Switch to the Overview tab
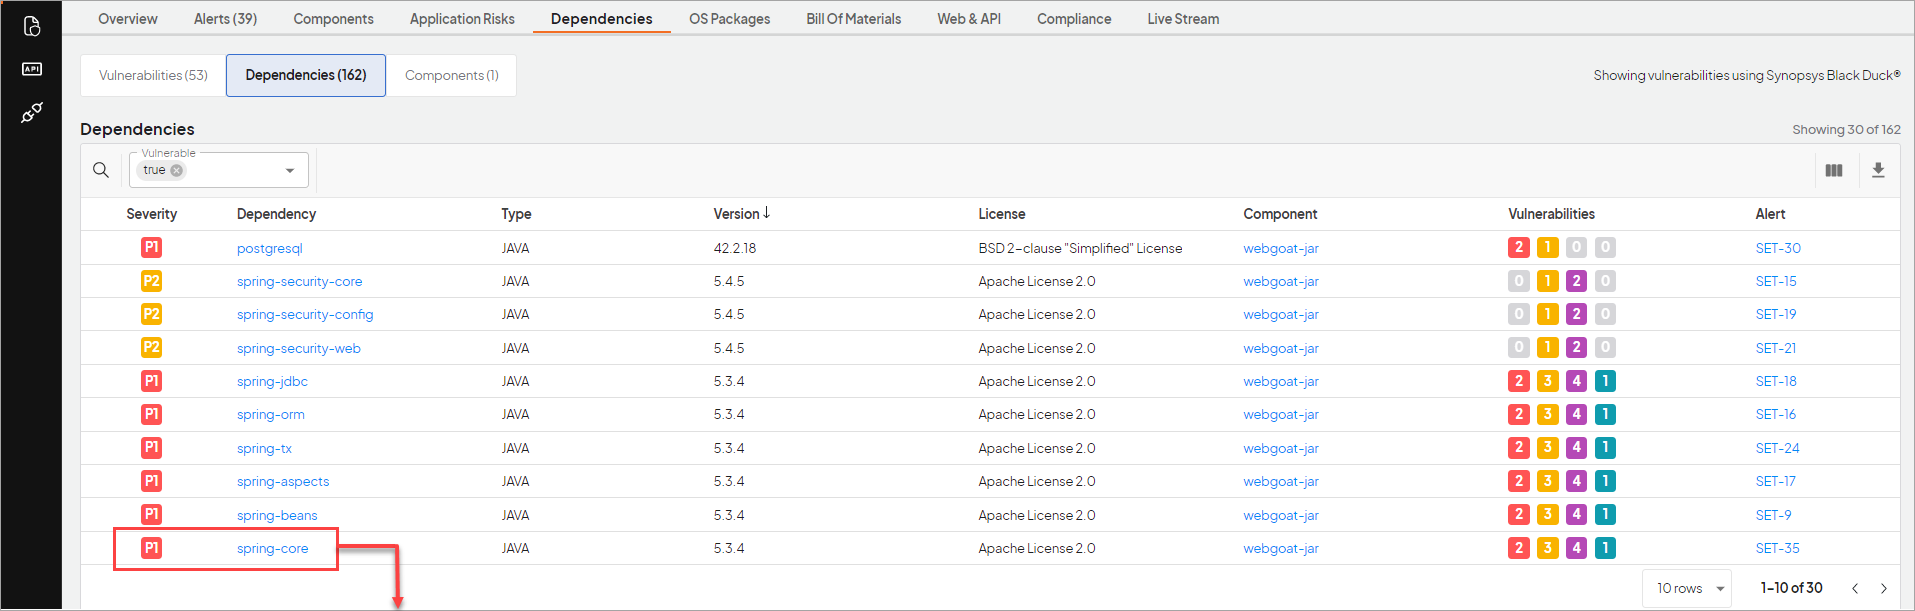The width and height of the screenshot is (1915, 611). click(128, 19)
